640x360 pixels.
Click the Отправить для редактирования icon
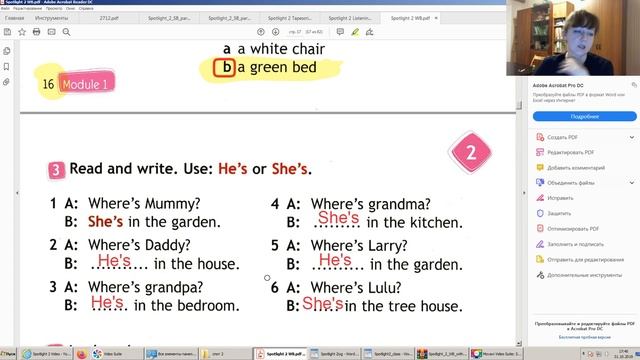pyautogui.click(x=540, y=259)
